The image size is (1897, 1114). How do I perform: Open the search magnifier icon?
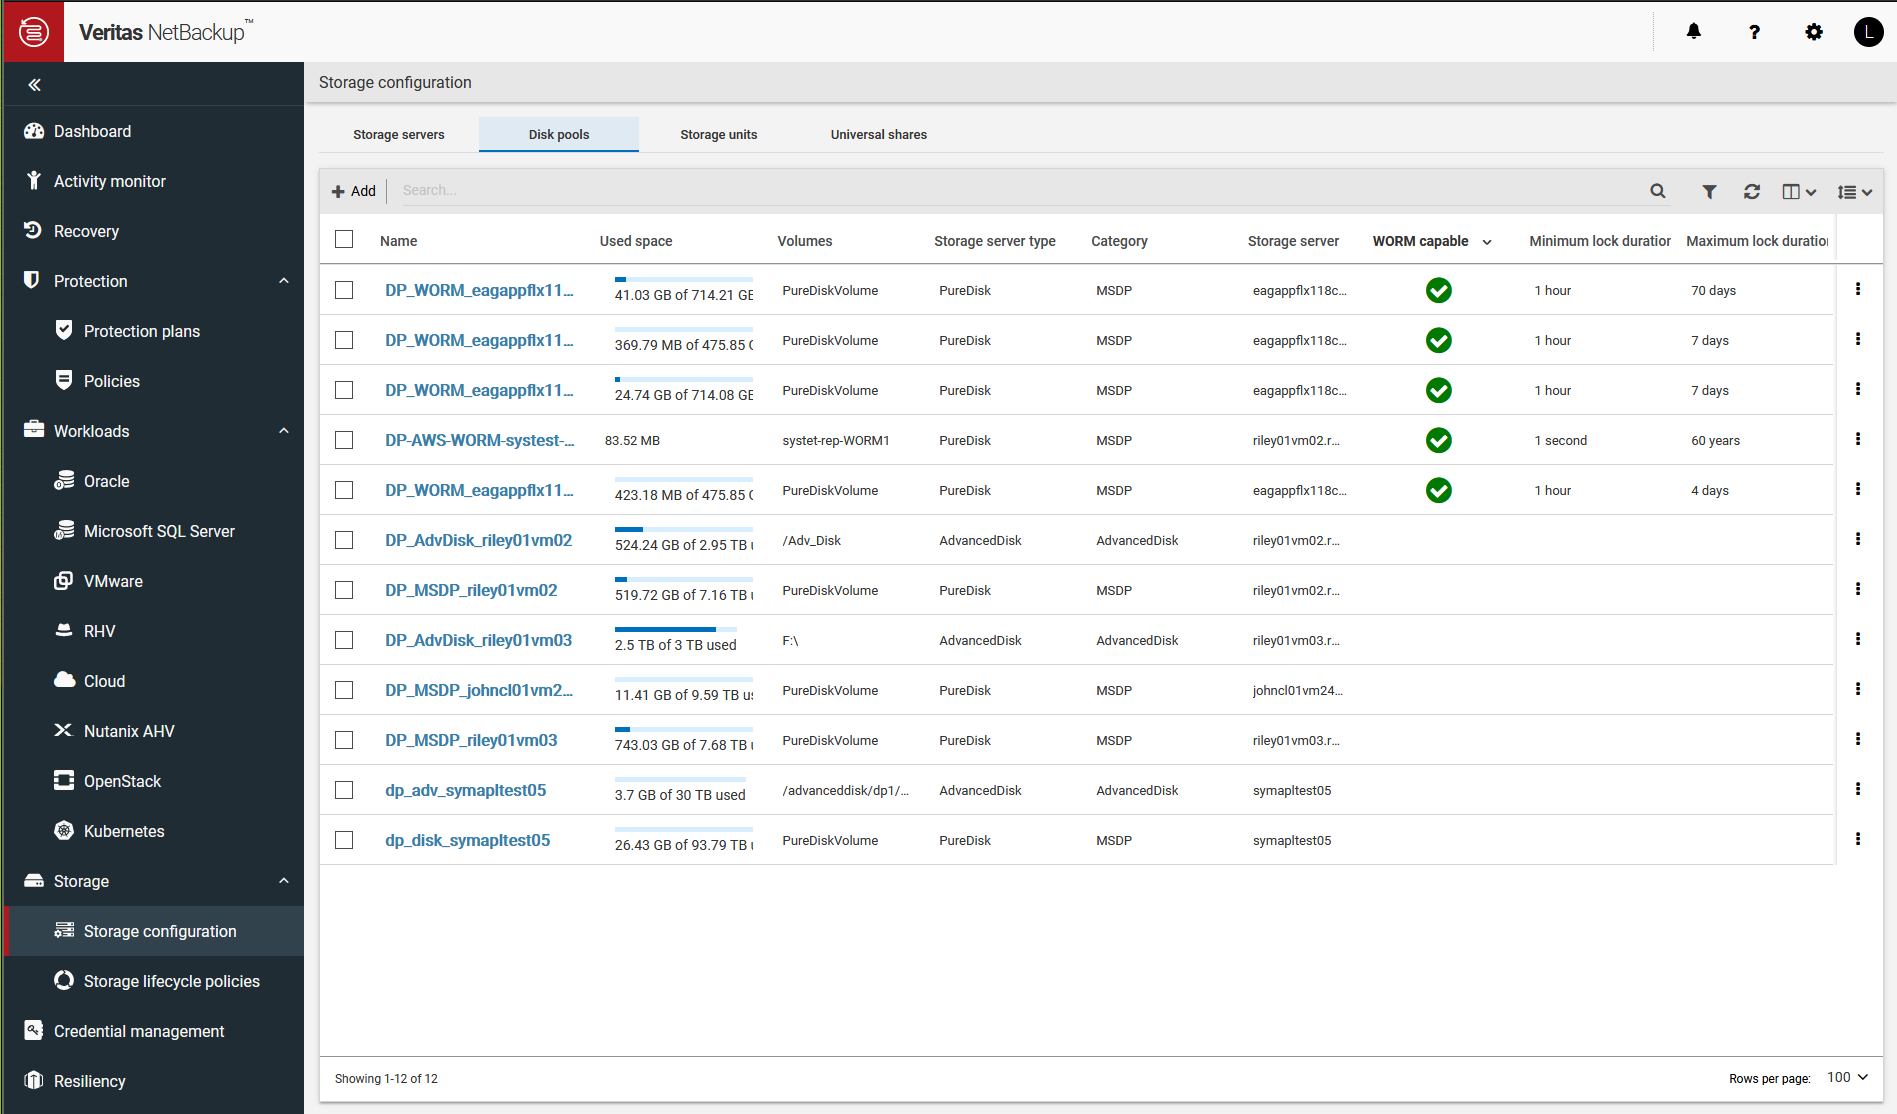pos(1658,191)
